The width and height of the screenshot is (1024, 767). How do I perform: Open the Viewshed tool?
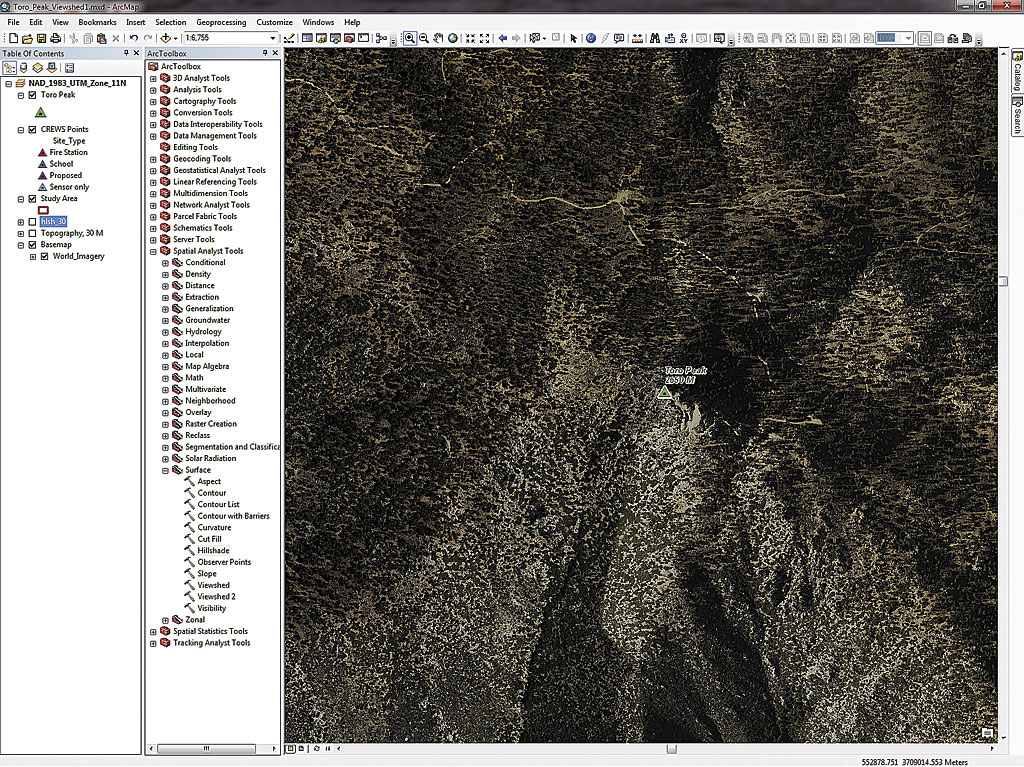coord(214,585)
